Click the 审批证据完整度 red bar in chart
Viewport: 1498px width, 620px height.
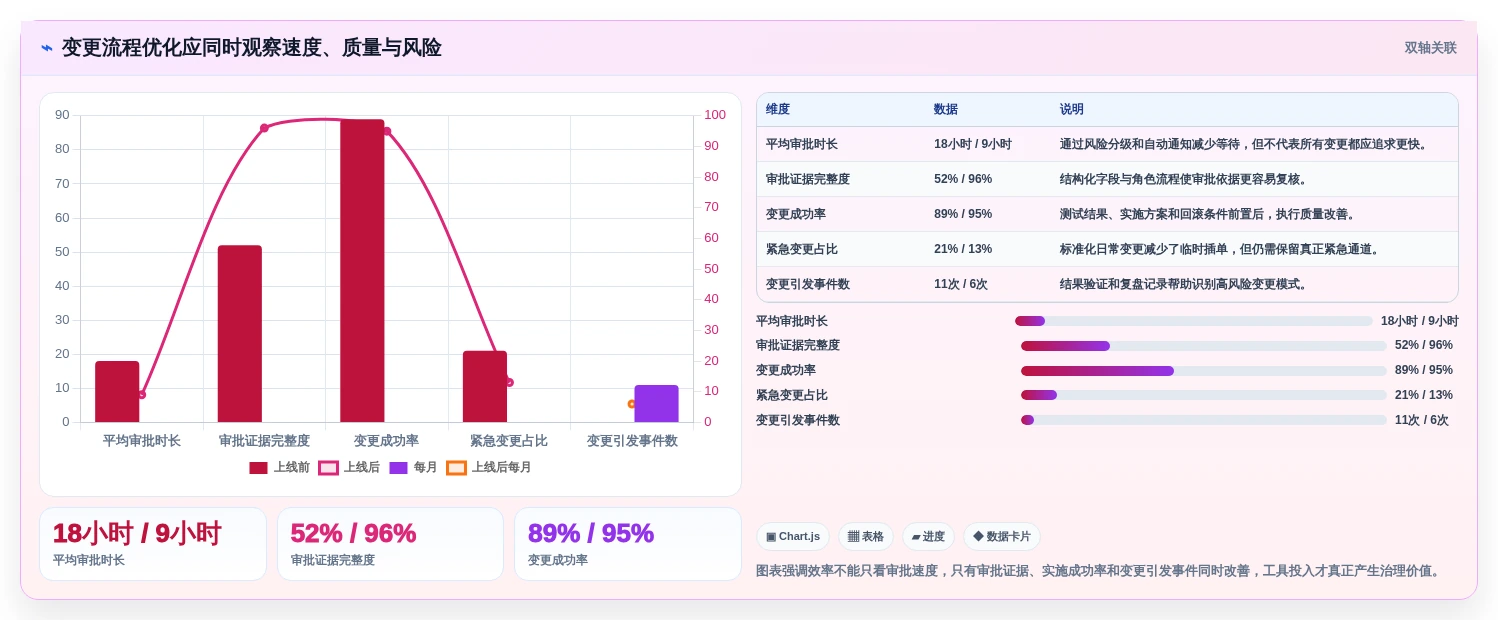[240, 334]
